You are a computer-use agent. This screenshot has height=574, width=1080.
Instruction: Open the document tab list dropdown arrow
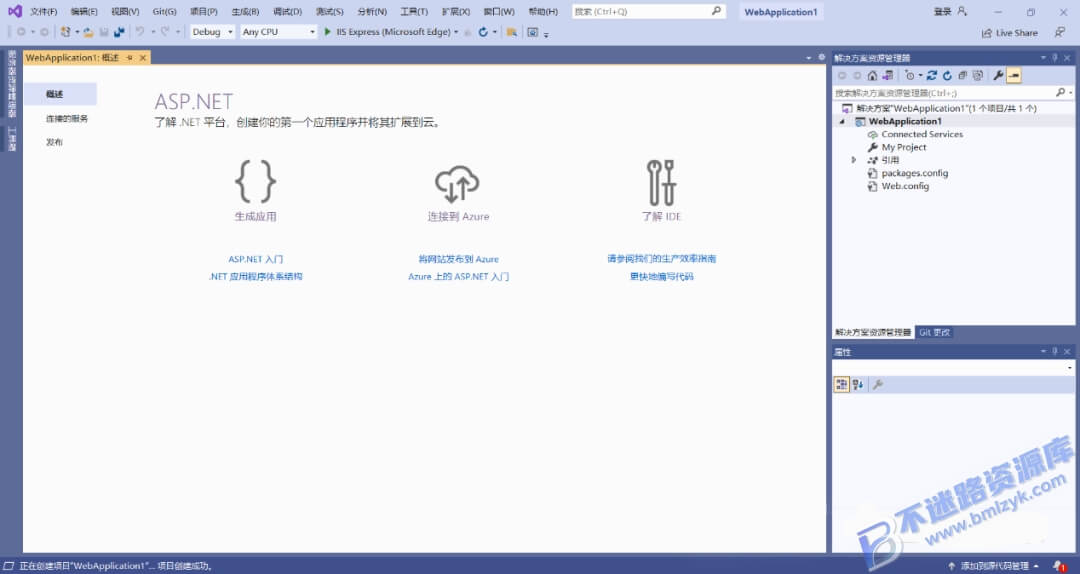coord(809,58)
